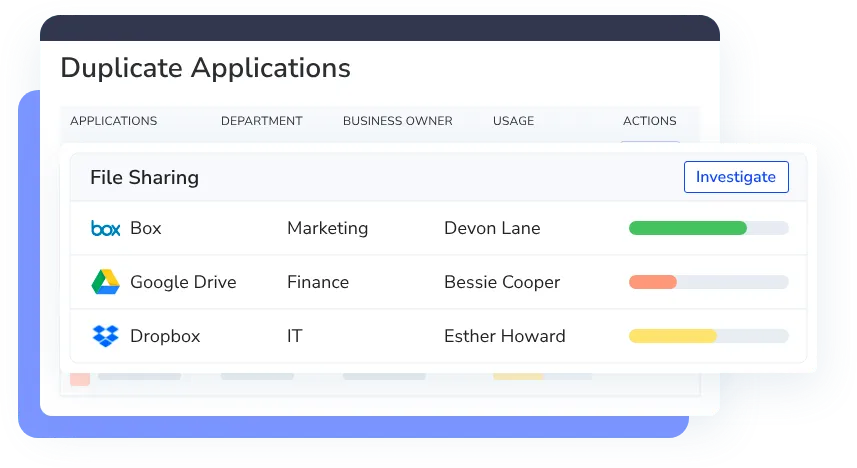Image resolution: width=857 pixels, height=468 pixels.
Task: Click the Finance department cell
Action: (318, 282)
